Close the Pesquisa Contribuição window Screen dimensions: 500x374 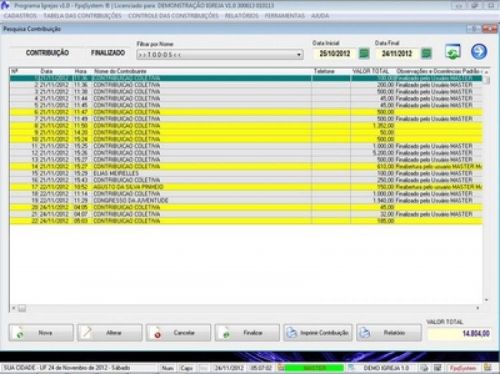(x=490, y=29)
